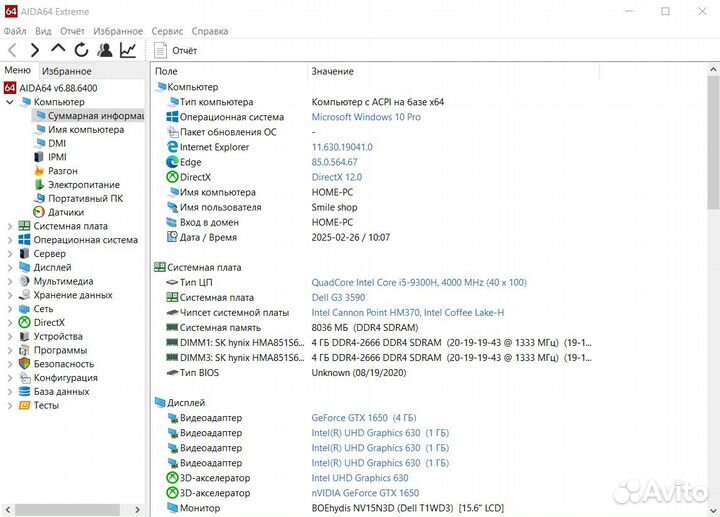This screenshot has height=517, width=720.
Task: Refresh the page with the circular arrow icon
Action: click(81, 50)
